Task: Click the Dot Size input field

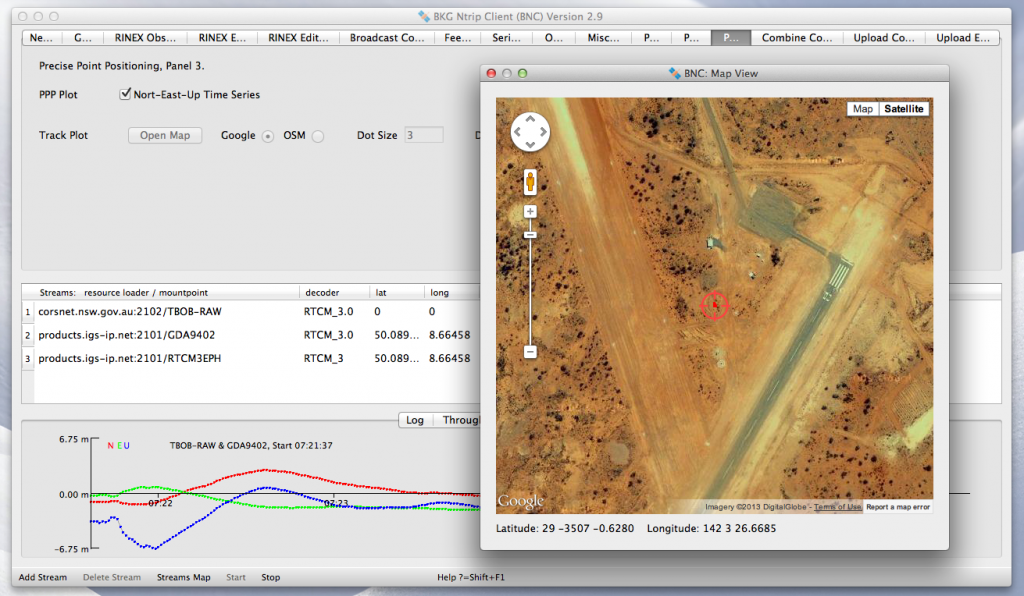Action: tap(424, 136)
